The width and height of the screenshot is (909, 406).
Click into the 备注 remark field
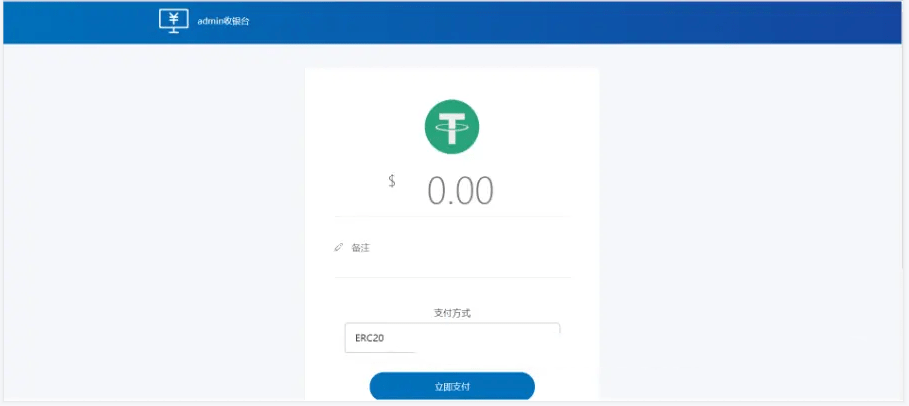pyautogui.click(x=452, y=248)
